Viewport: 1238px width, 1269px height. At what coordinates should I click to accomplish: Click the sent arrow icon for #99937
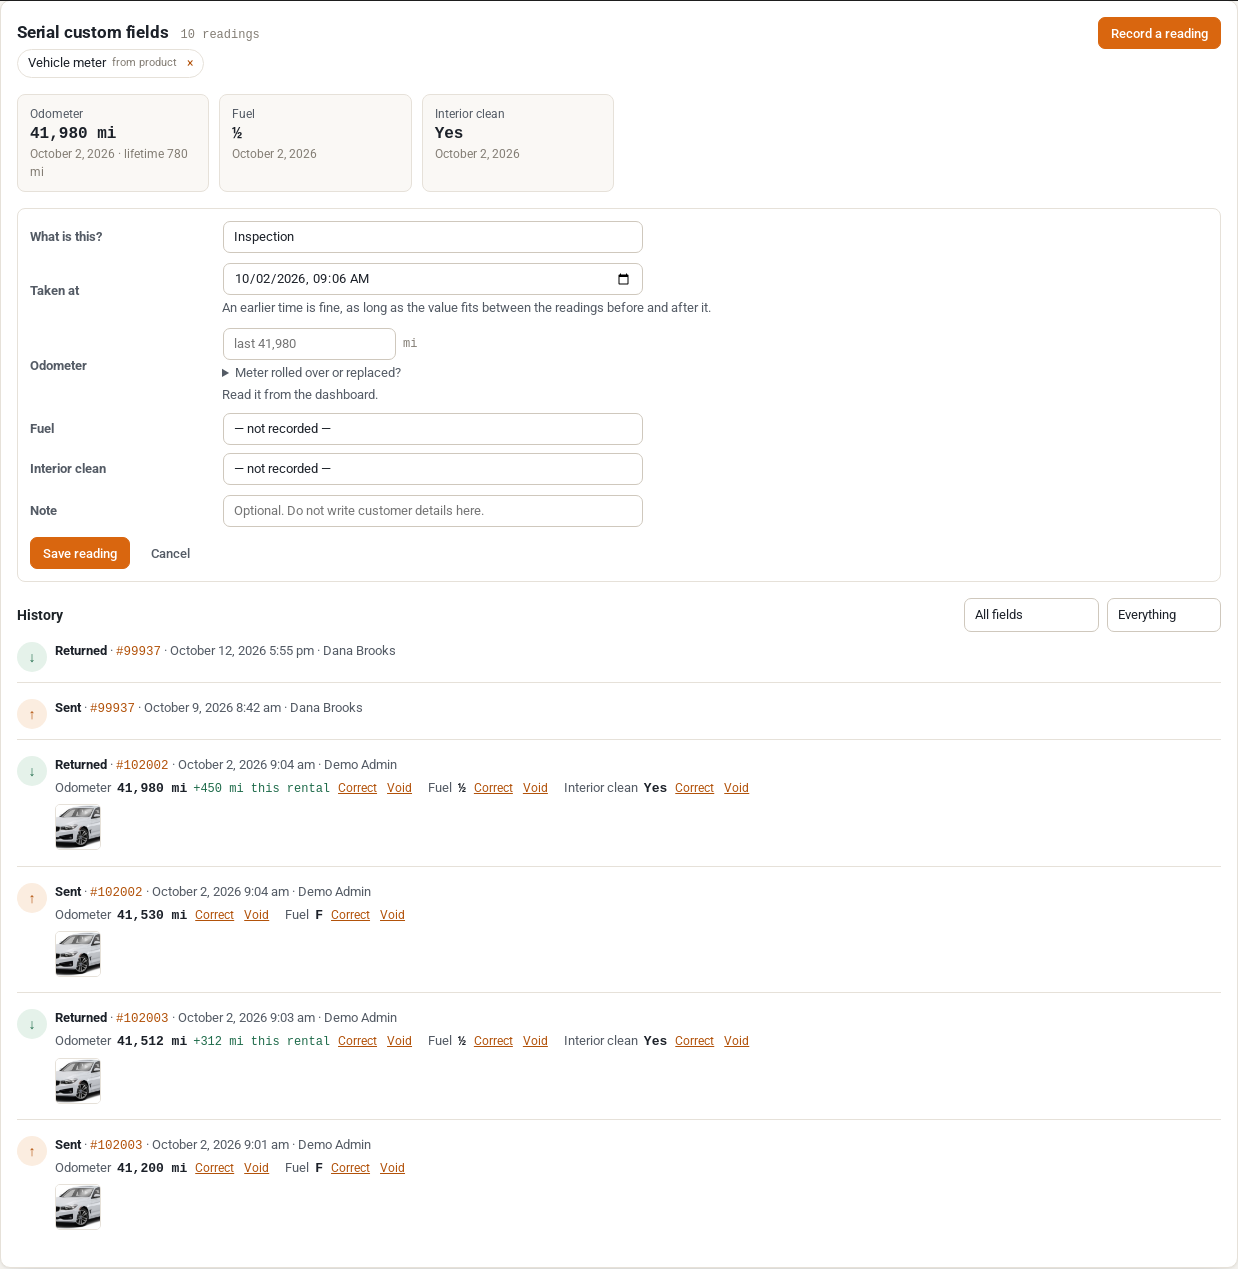pos(32,714)
